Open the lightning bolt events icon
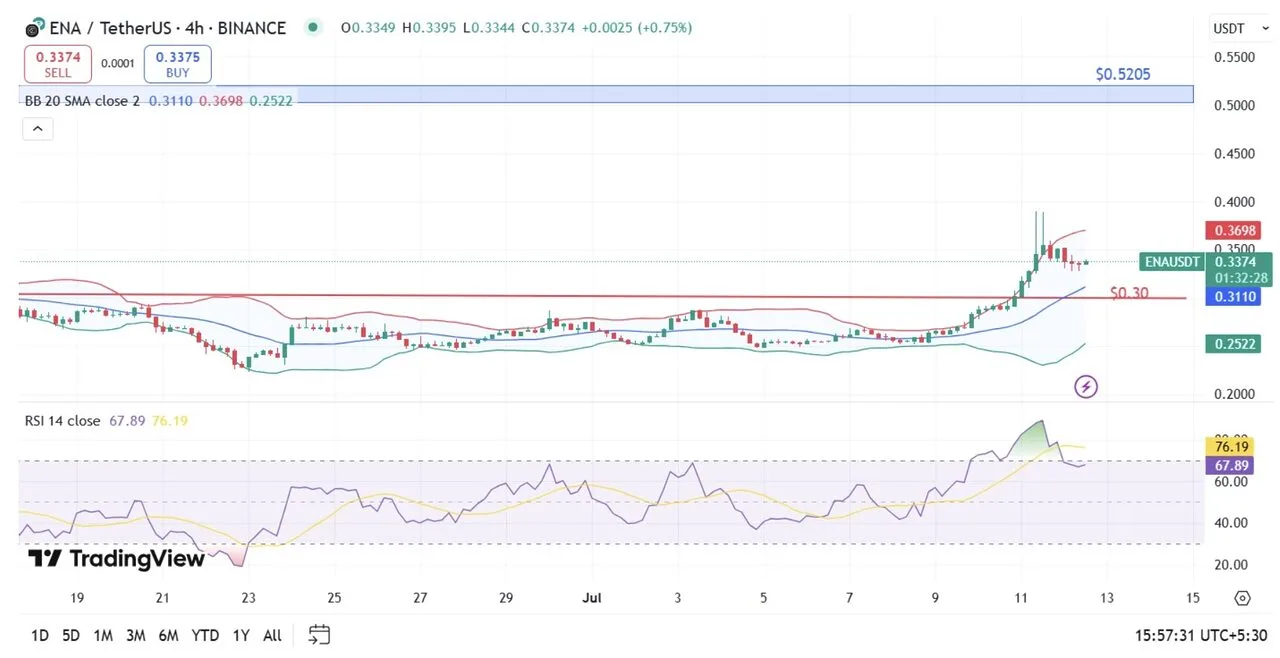Viewport: 1280px width, 658px height. [1086, 386]
